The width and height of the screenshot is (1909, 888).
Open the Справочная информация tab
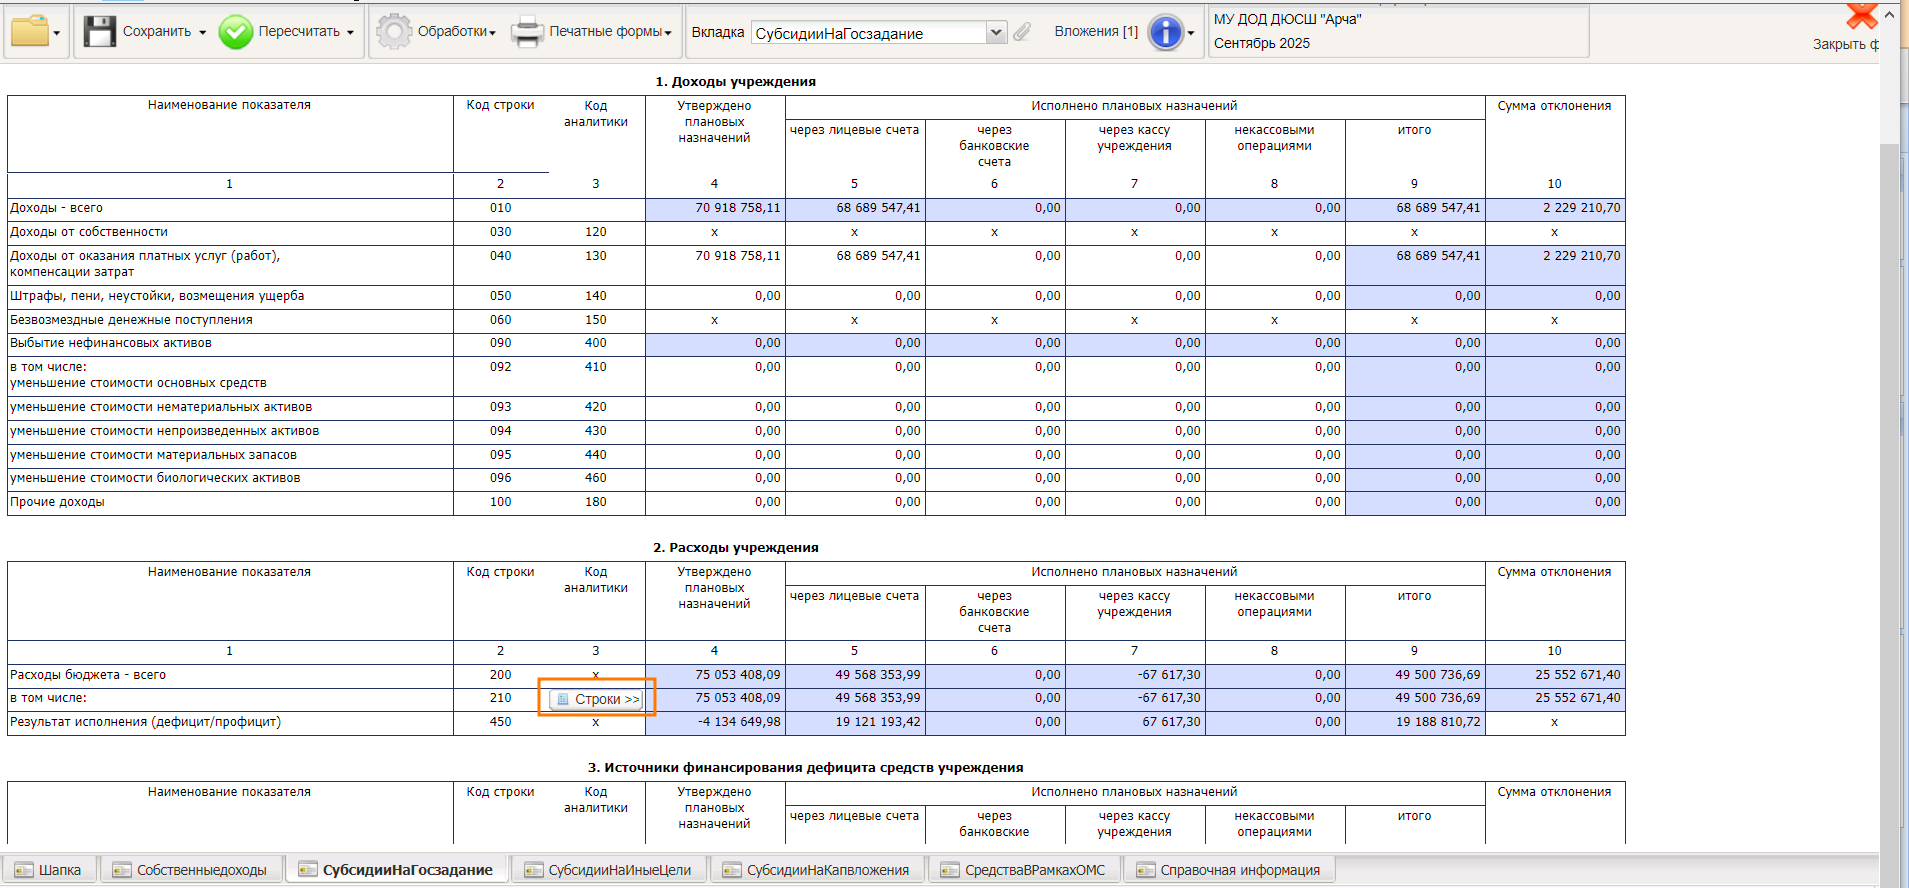pos(1228,870)
